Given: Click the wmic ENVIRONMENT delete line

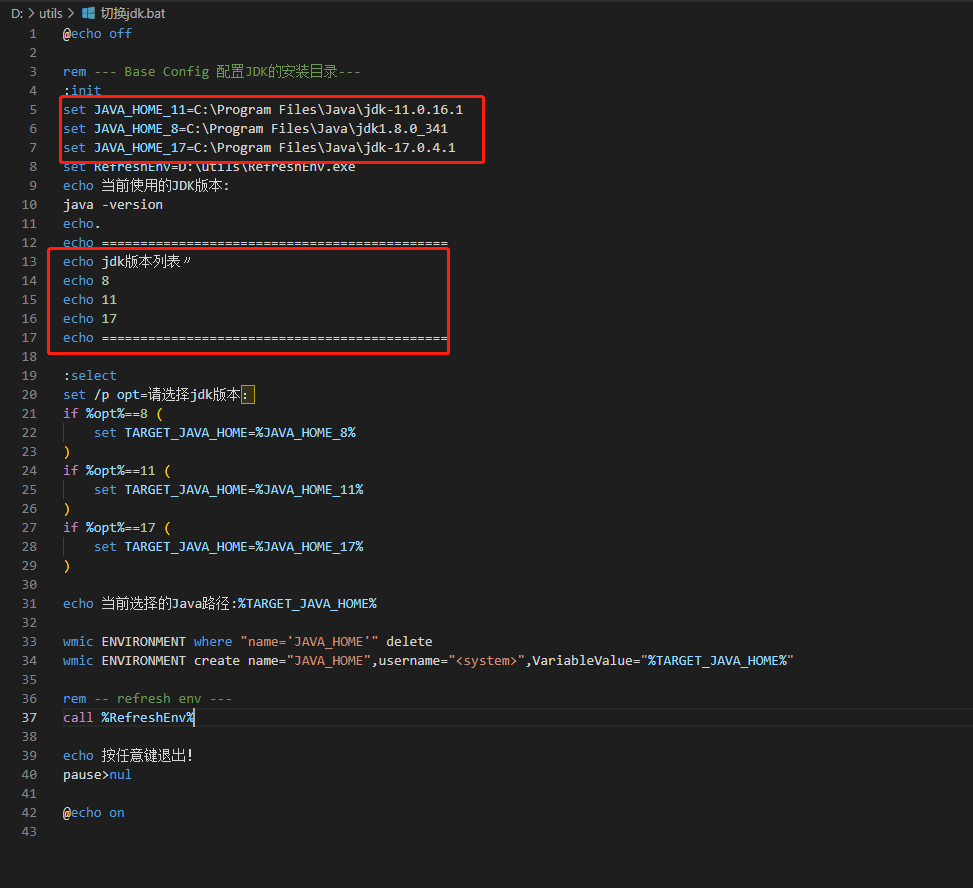Looking at the screenshot, I should tap(248, 642).
